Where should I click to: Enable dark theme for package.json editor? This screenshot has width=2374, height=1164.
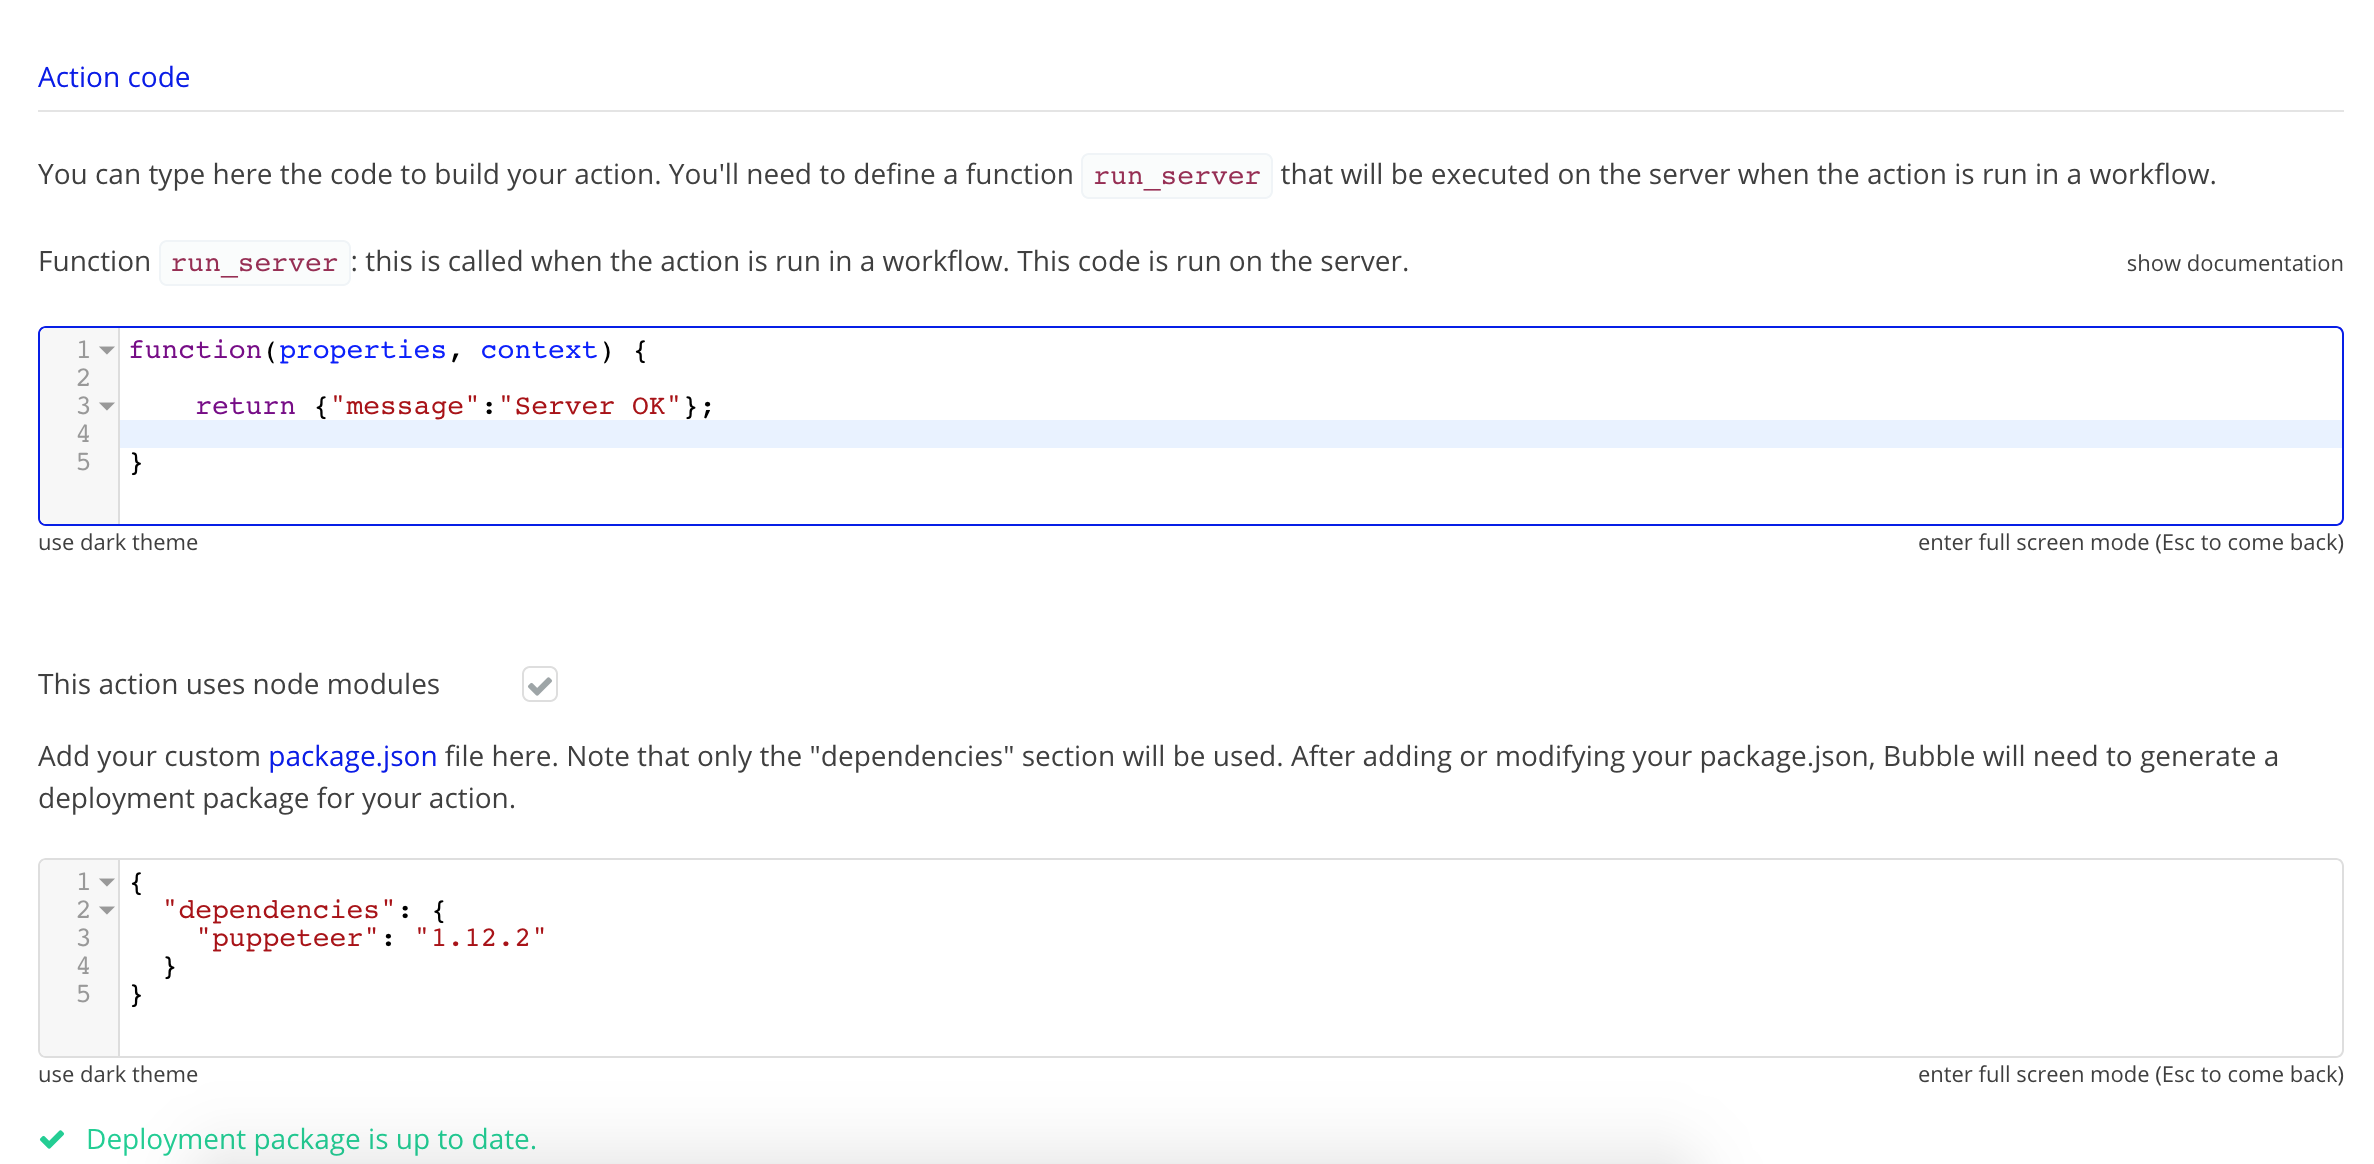(118, 1074)
